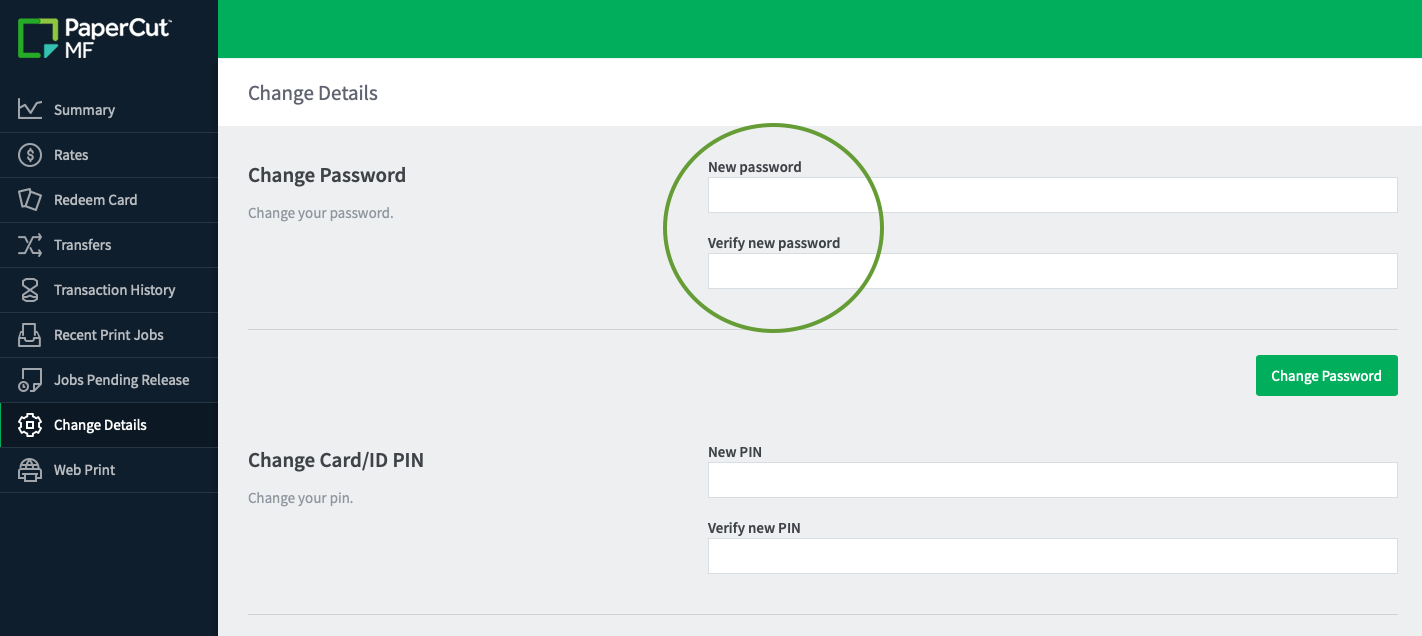The width and height of the screenshot is (1422, 636).
Task: Open Transaction History page
Action: 109,290
